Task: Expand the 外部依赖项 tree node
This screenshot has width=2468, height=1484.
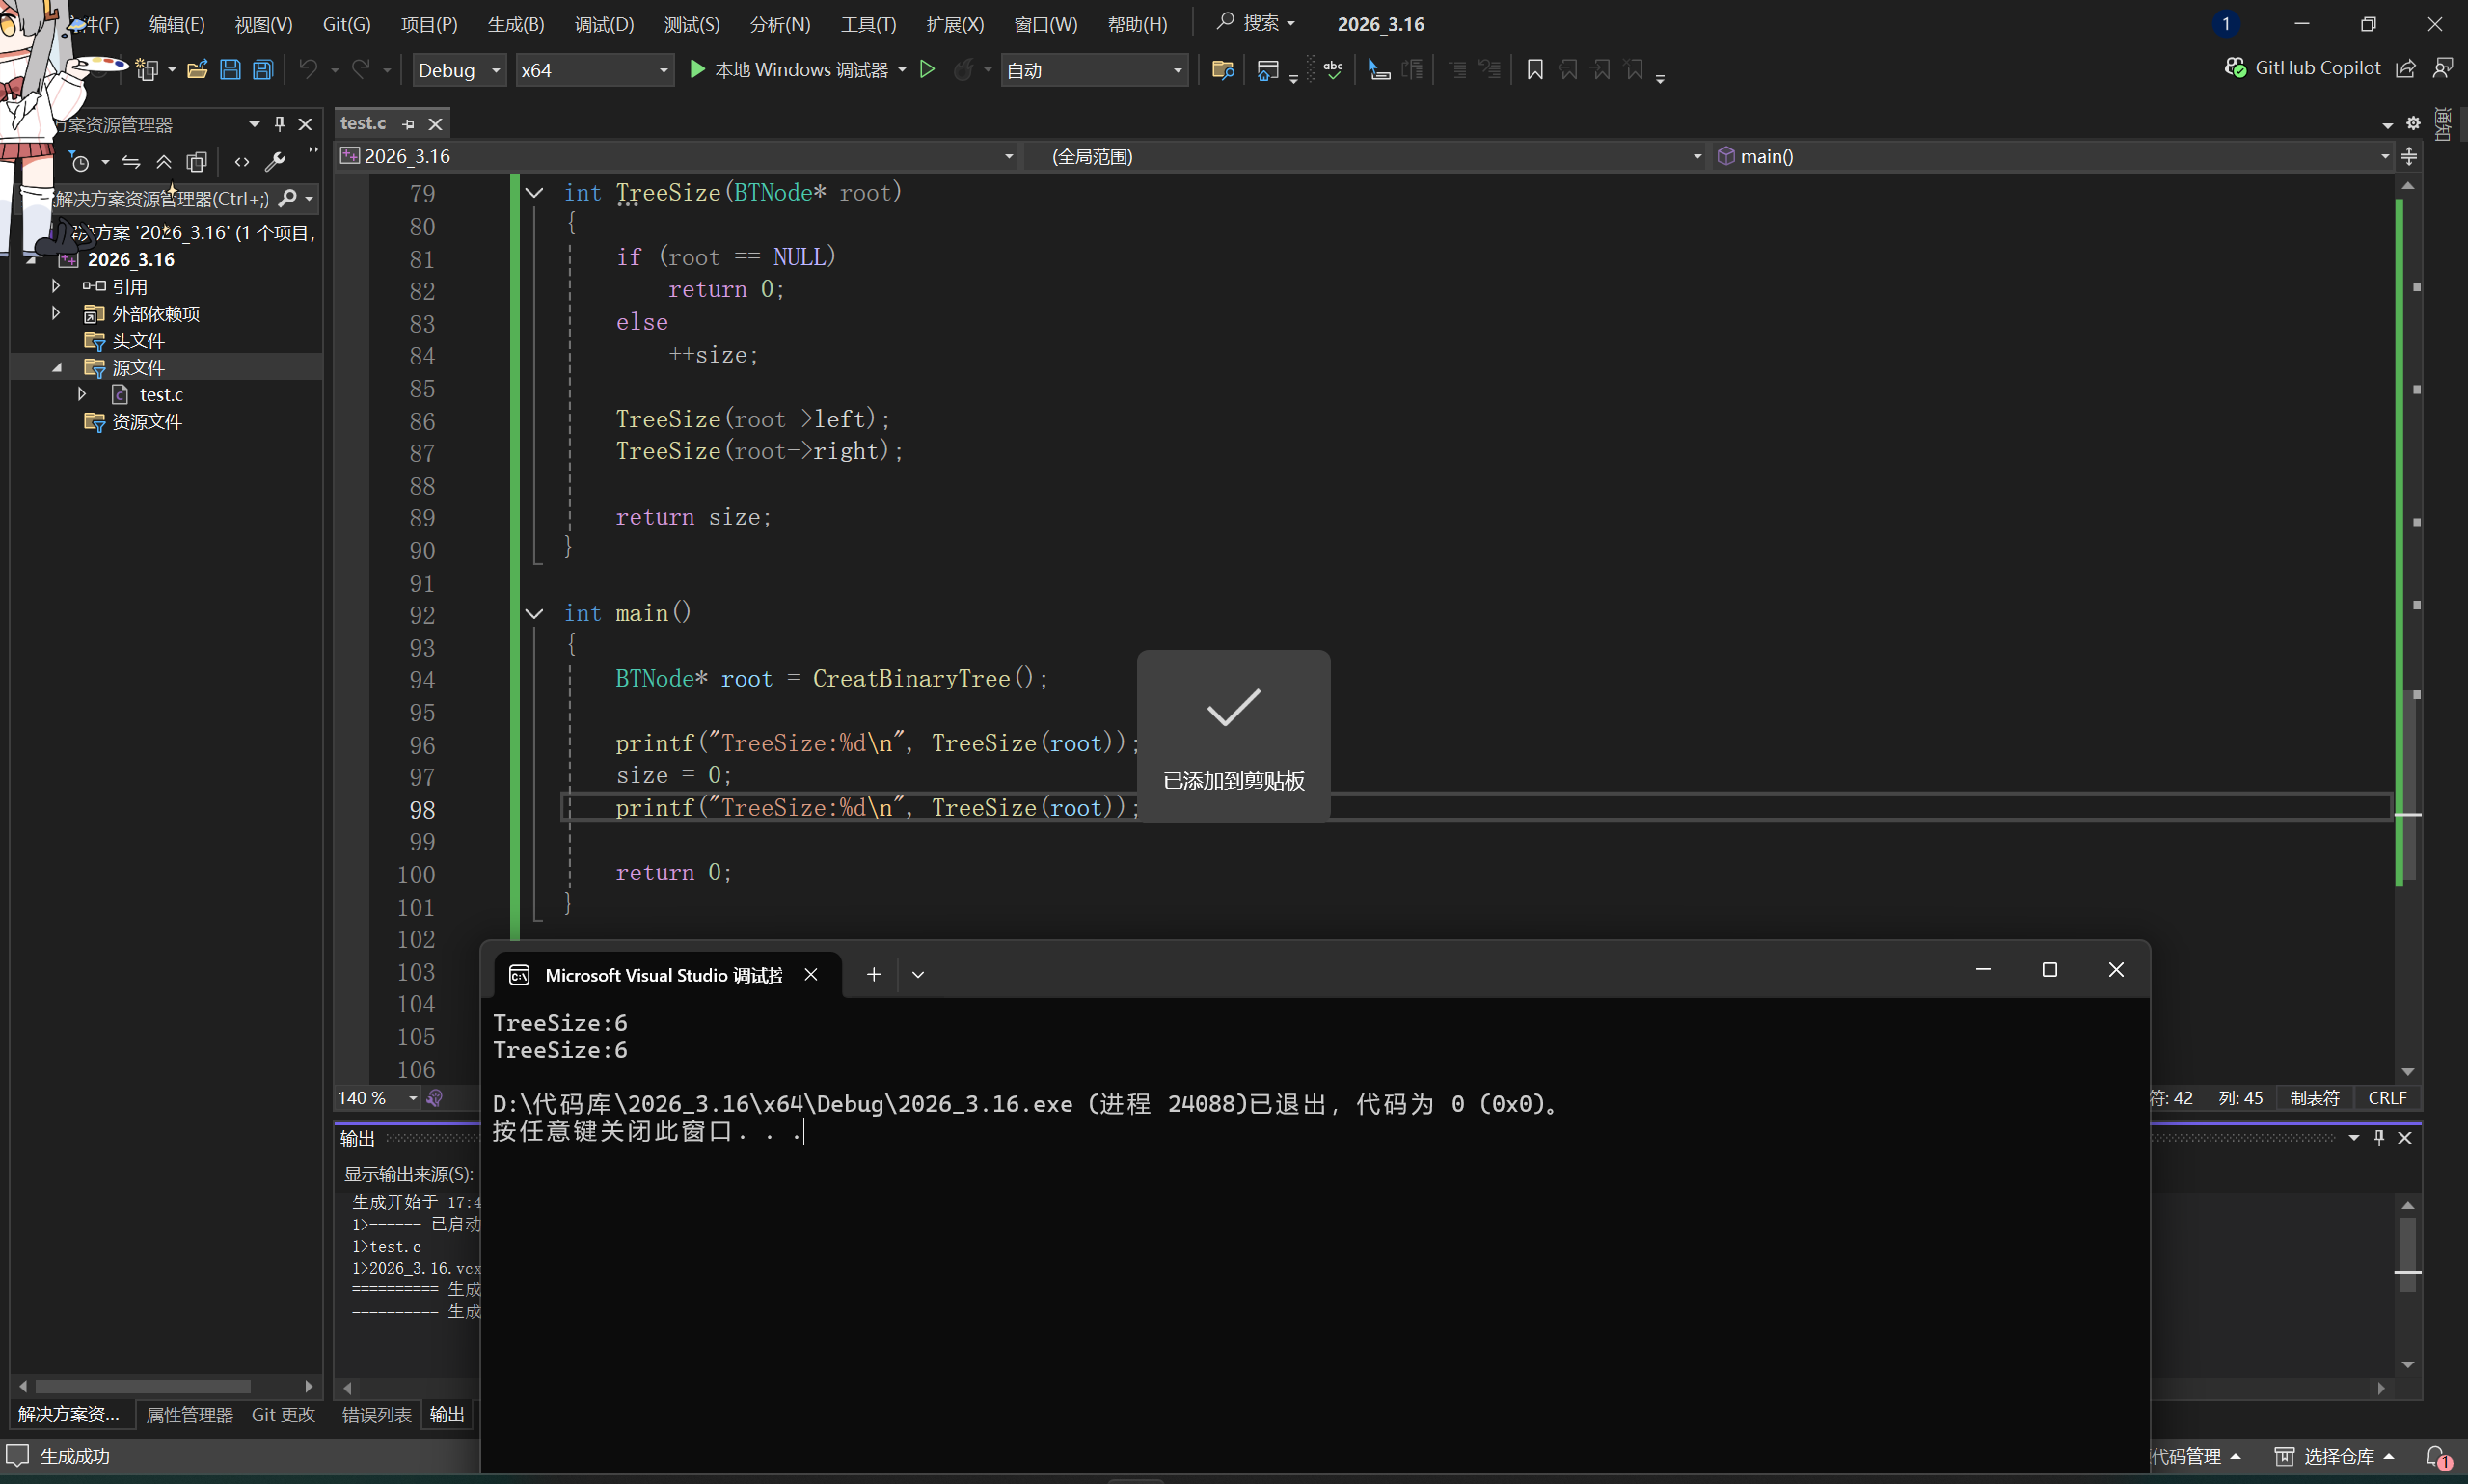Action: 56,313
